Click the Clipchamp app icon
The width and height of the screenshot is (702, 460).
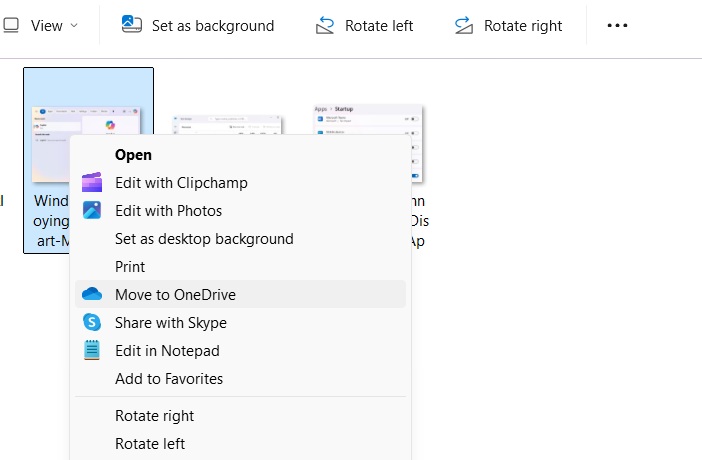[92, 182]
